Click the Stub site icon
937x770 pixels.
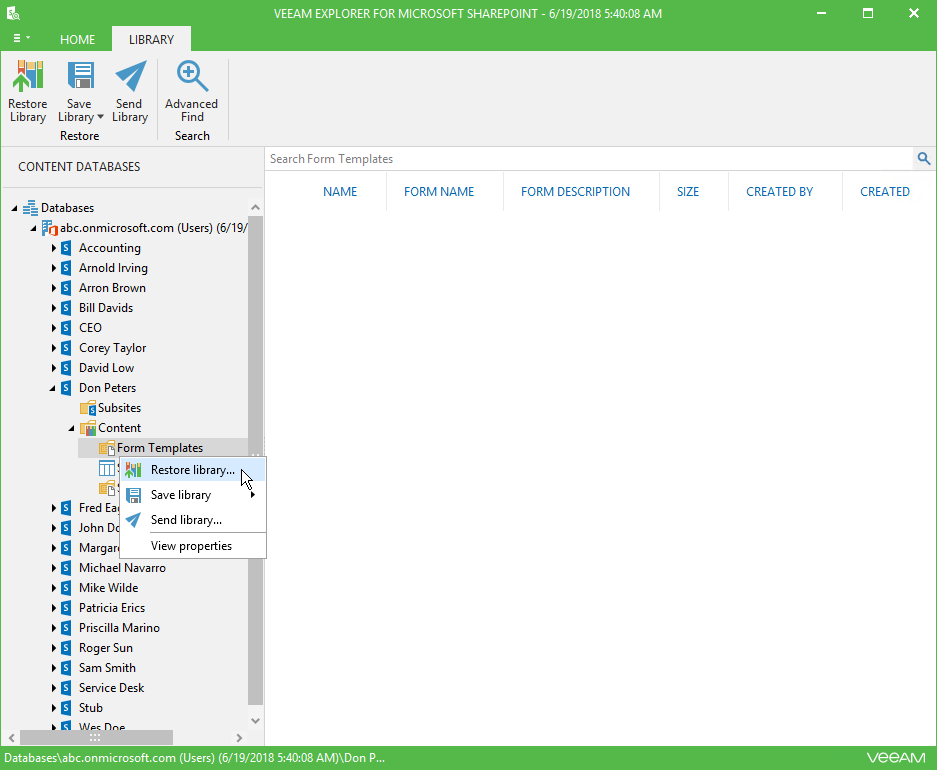(x=66, y=708)
